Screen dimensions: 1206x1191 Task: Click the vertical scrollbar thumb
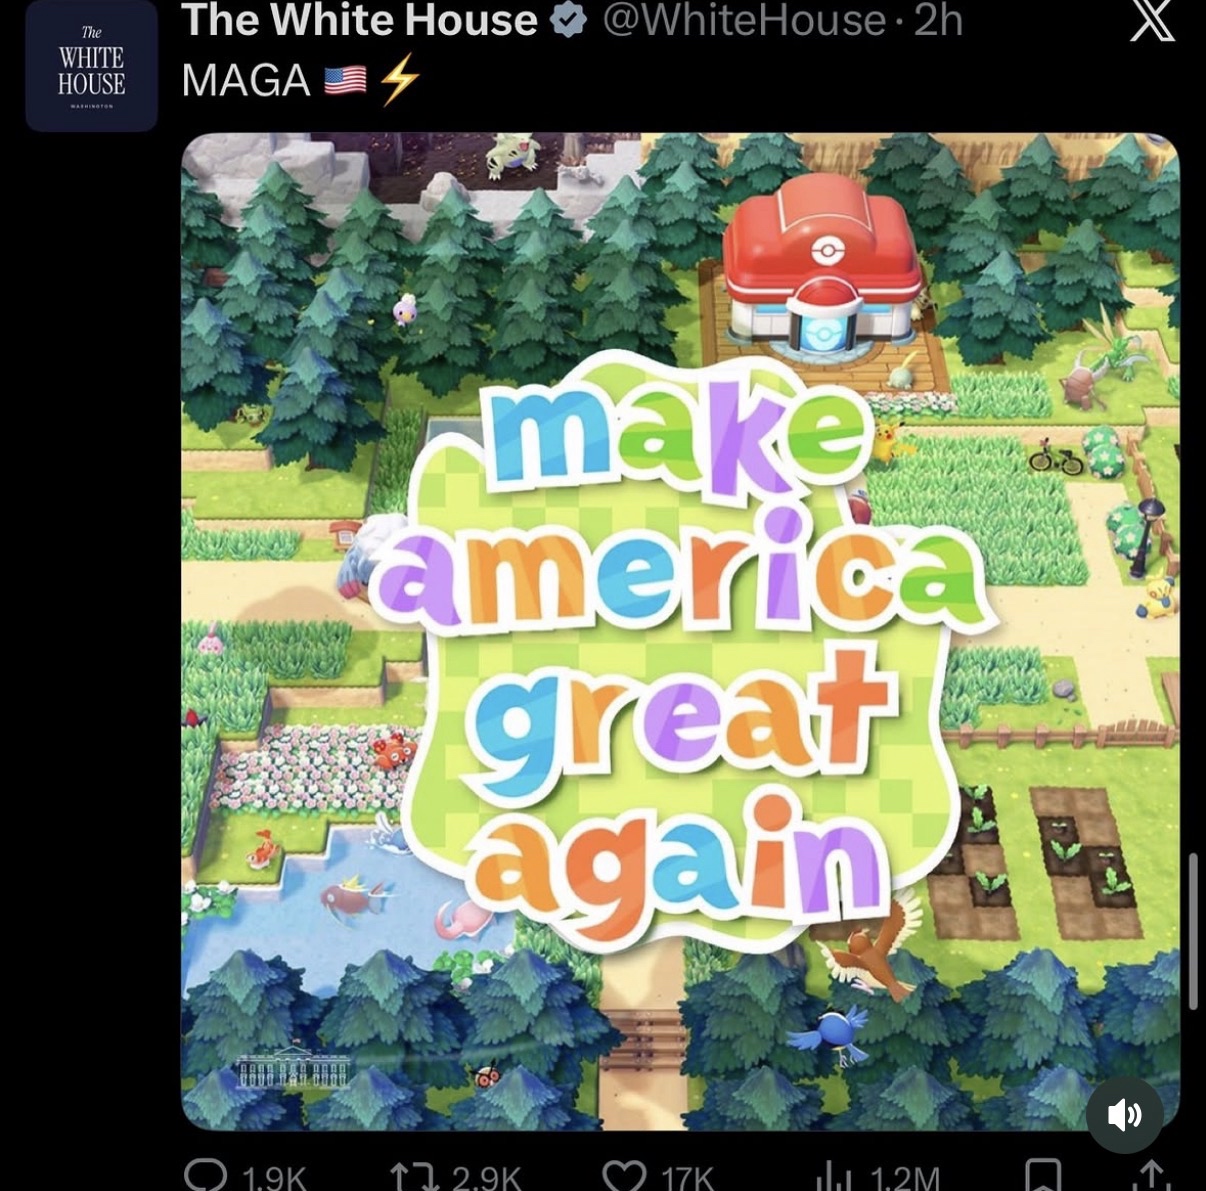1193,931
